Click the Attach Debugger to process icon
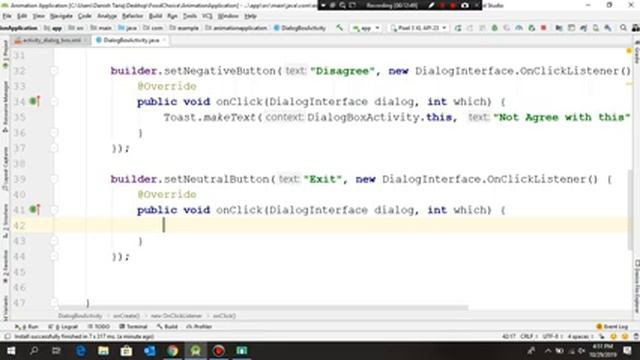Viewport: 640px width, 360px height. 531,28
